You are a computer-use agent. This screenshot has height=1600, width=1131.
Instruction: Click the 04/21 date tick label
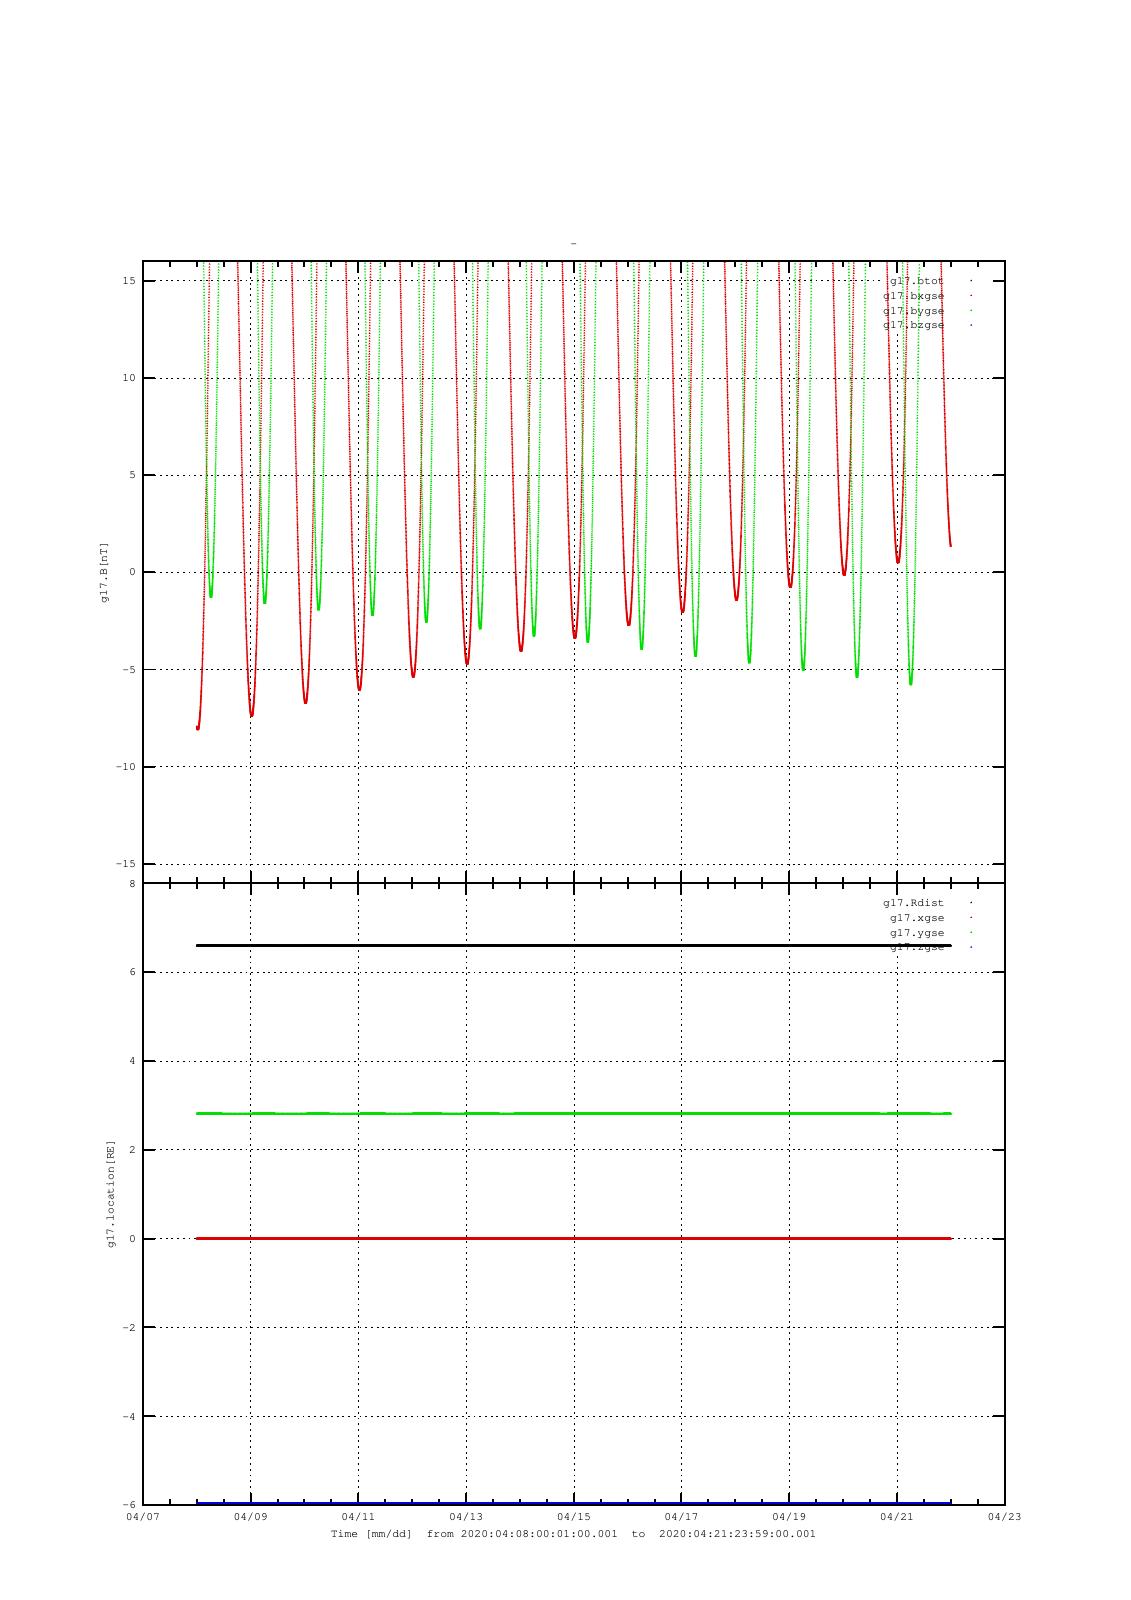click(897, 1517)
